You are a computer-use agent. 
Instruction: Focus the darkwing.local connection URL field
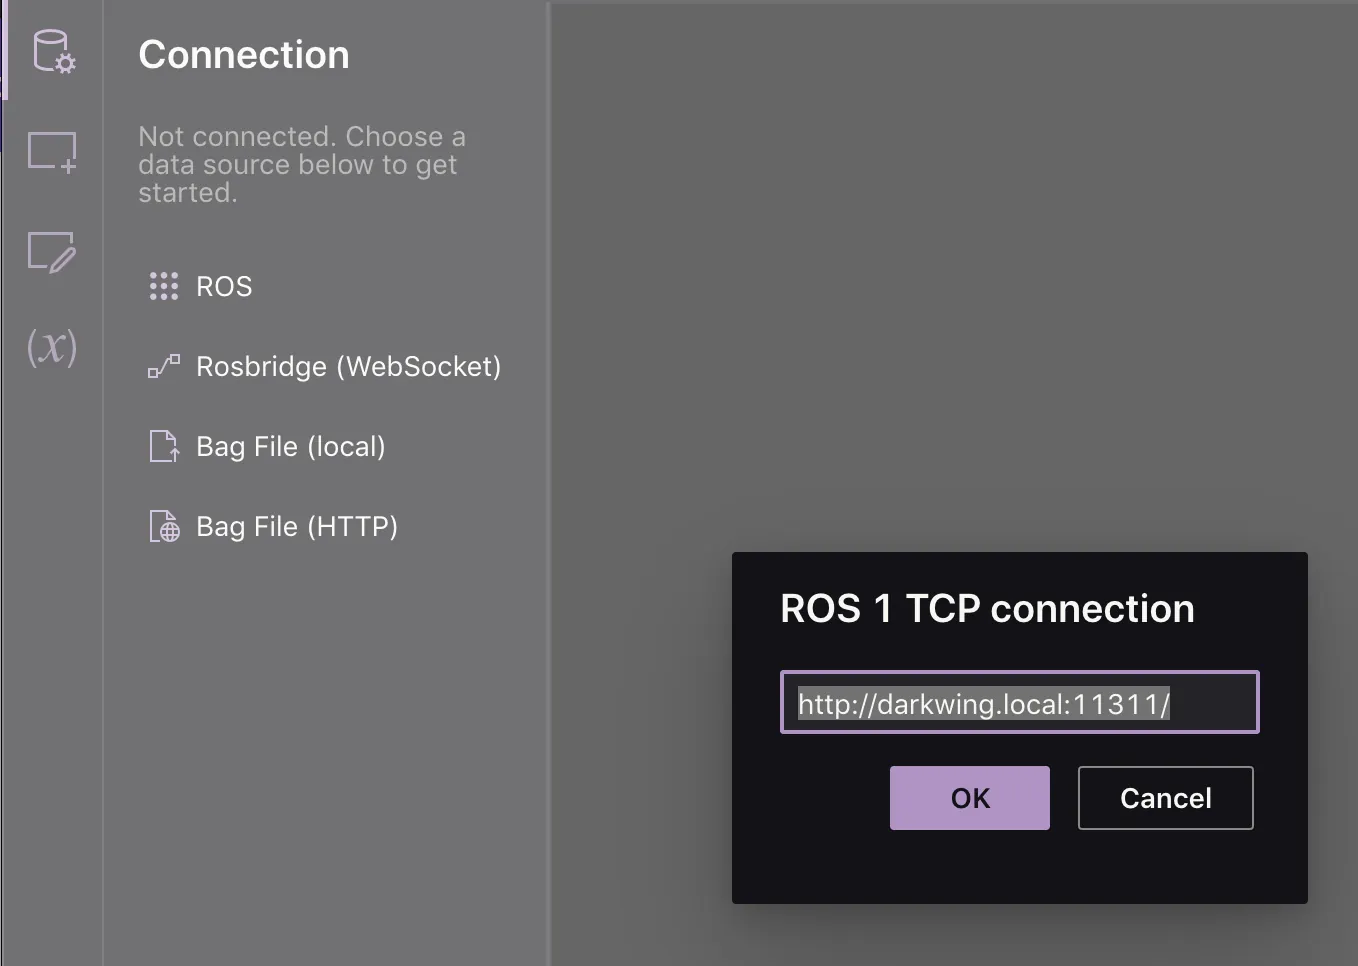tap(1019, 703)
